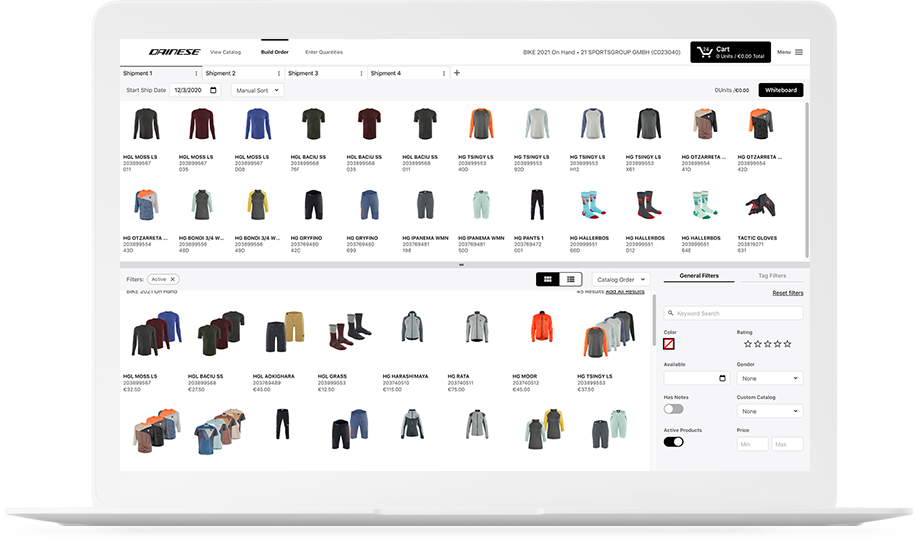Select HGL BACIU SS 76F thumbnail
This screenshot has width=917, height=538.
[x=313, y=123]
